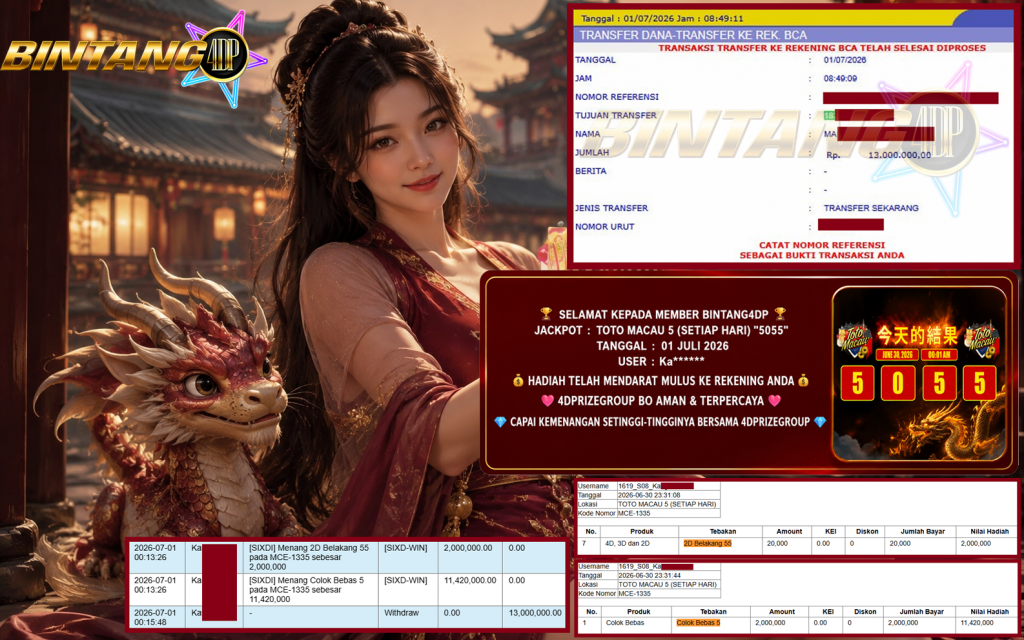Click the red TRANSAKSI TRANSFER KE REKENING BCA notice

822,48
